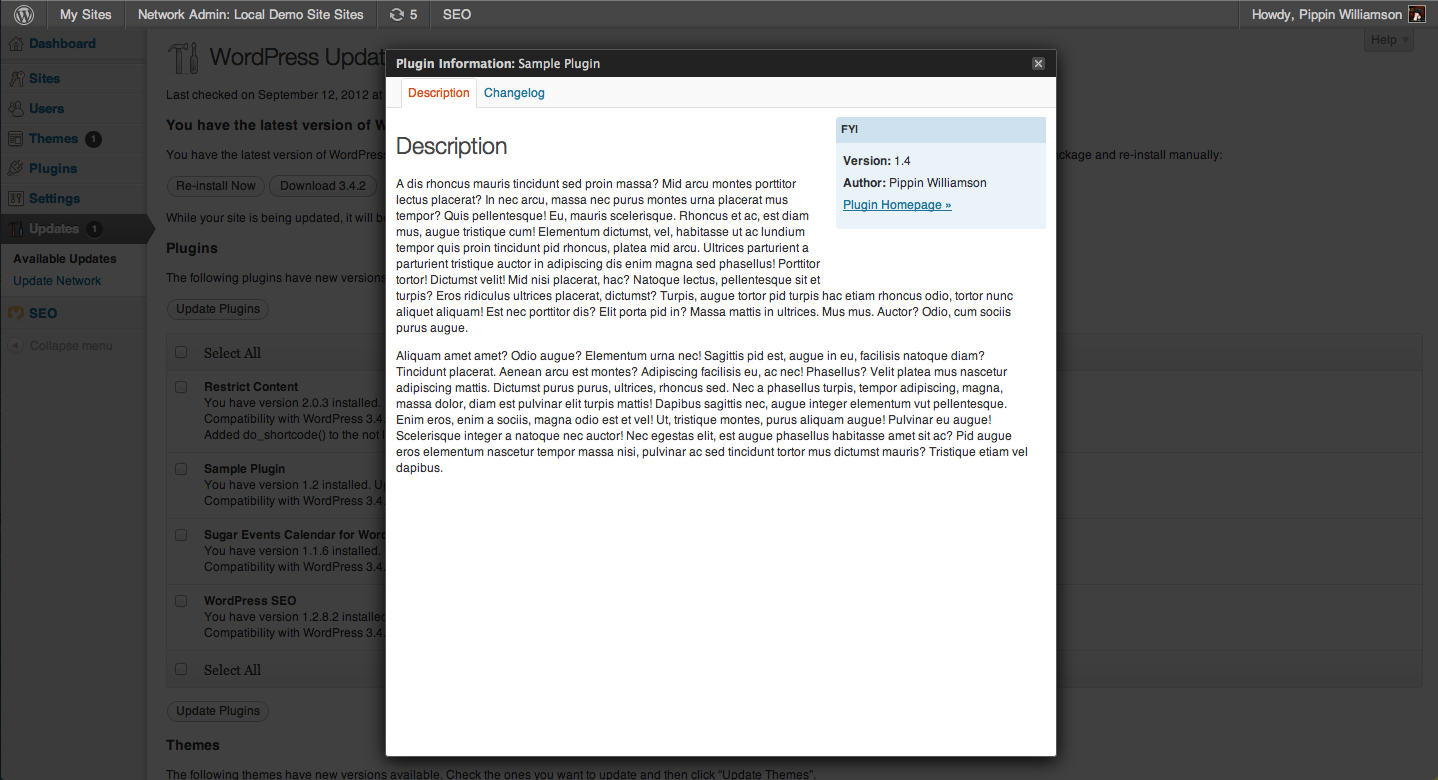
Task: Click the Sample Plugin name in list
Action: click(245, 469)
